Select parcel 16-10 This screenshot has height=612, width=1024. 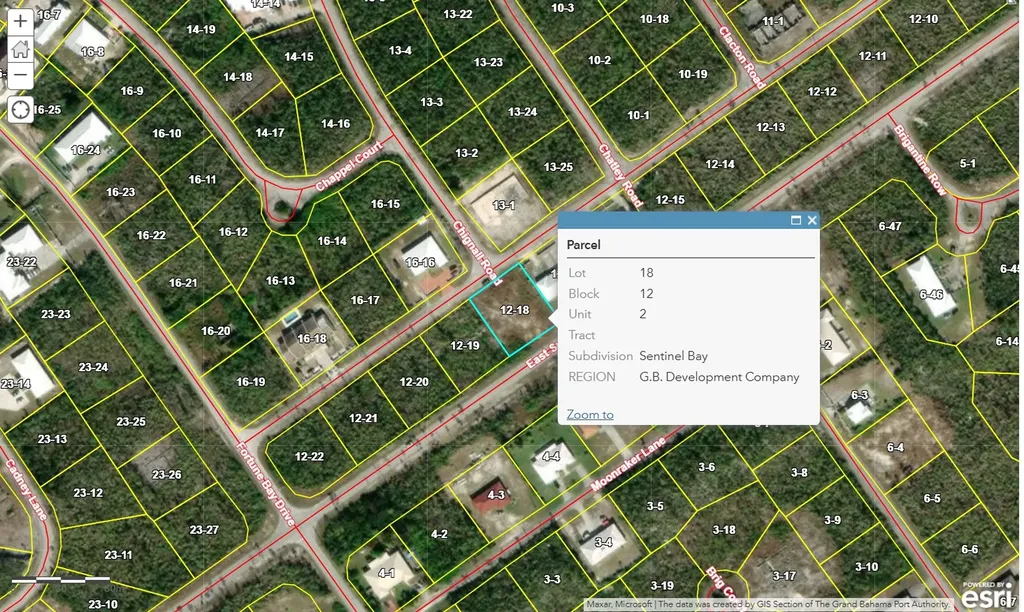pyautogui.click(x=167, y=133)
